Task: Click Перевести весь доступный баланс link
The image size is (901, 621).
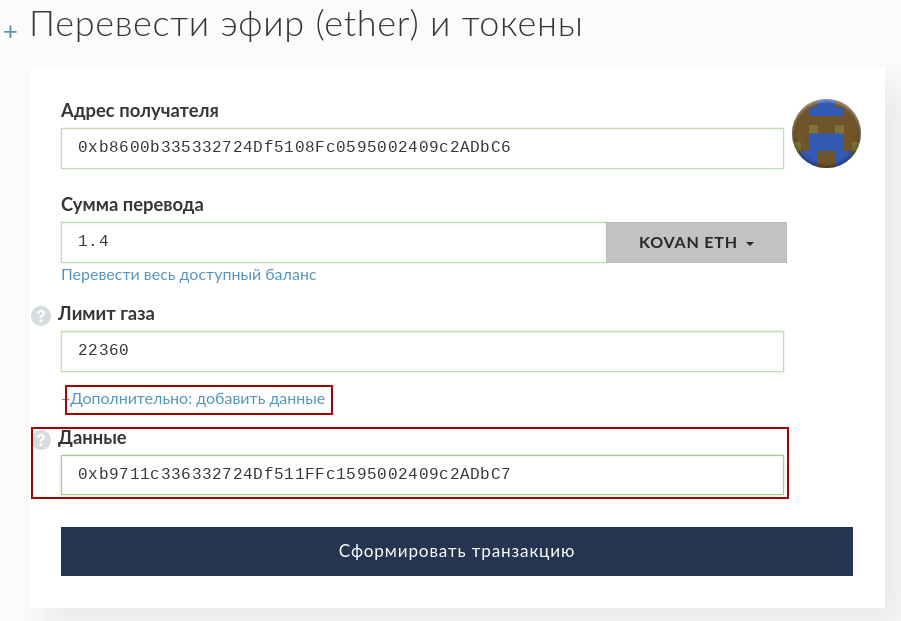Action: click(189, 274)
